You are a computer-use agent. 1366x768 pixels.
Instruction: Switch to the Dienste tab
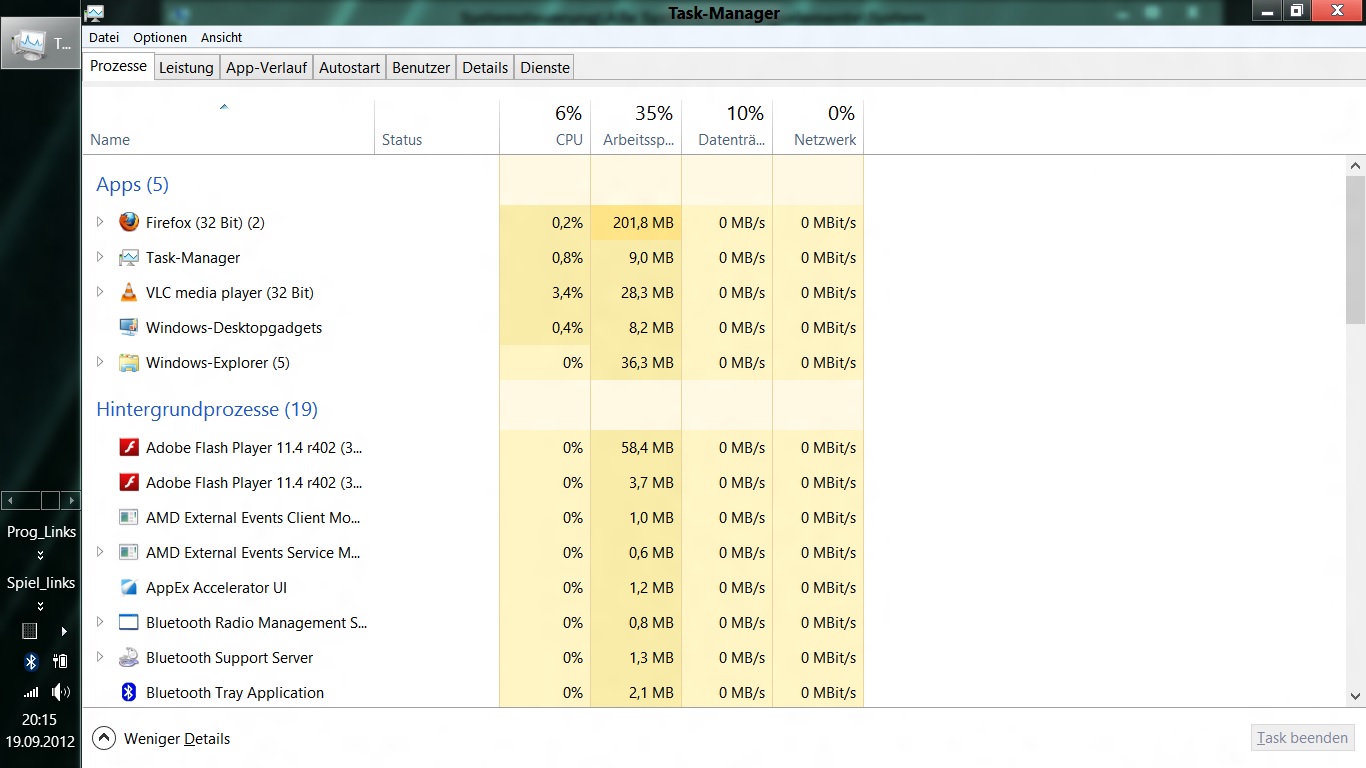(x=545, y=67)
